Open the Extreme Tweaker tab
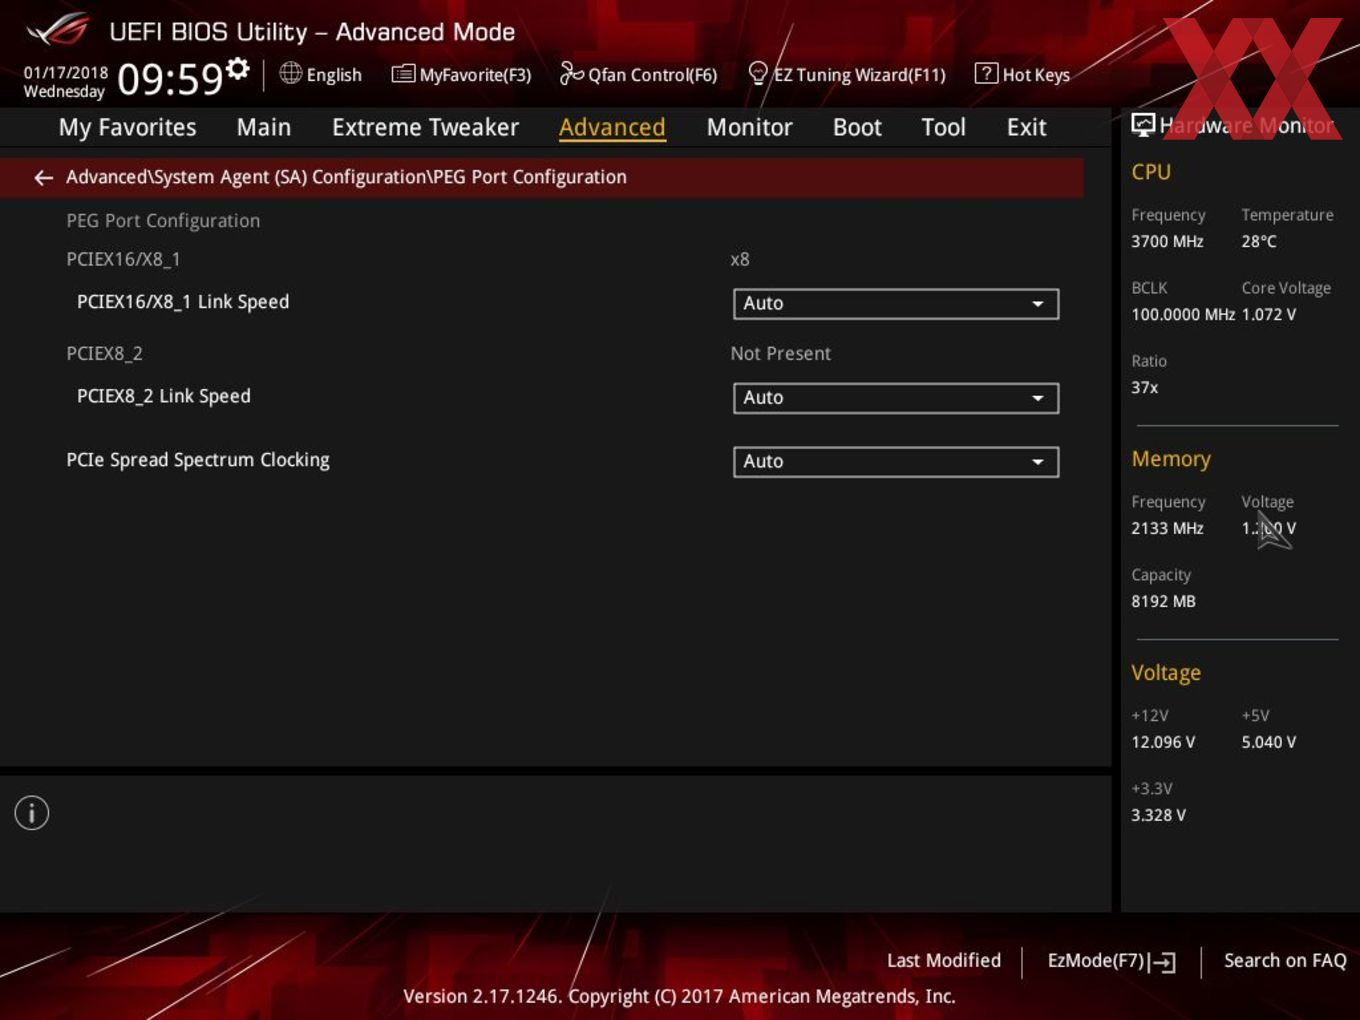 [x=425, y=127]
